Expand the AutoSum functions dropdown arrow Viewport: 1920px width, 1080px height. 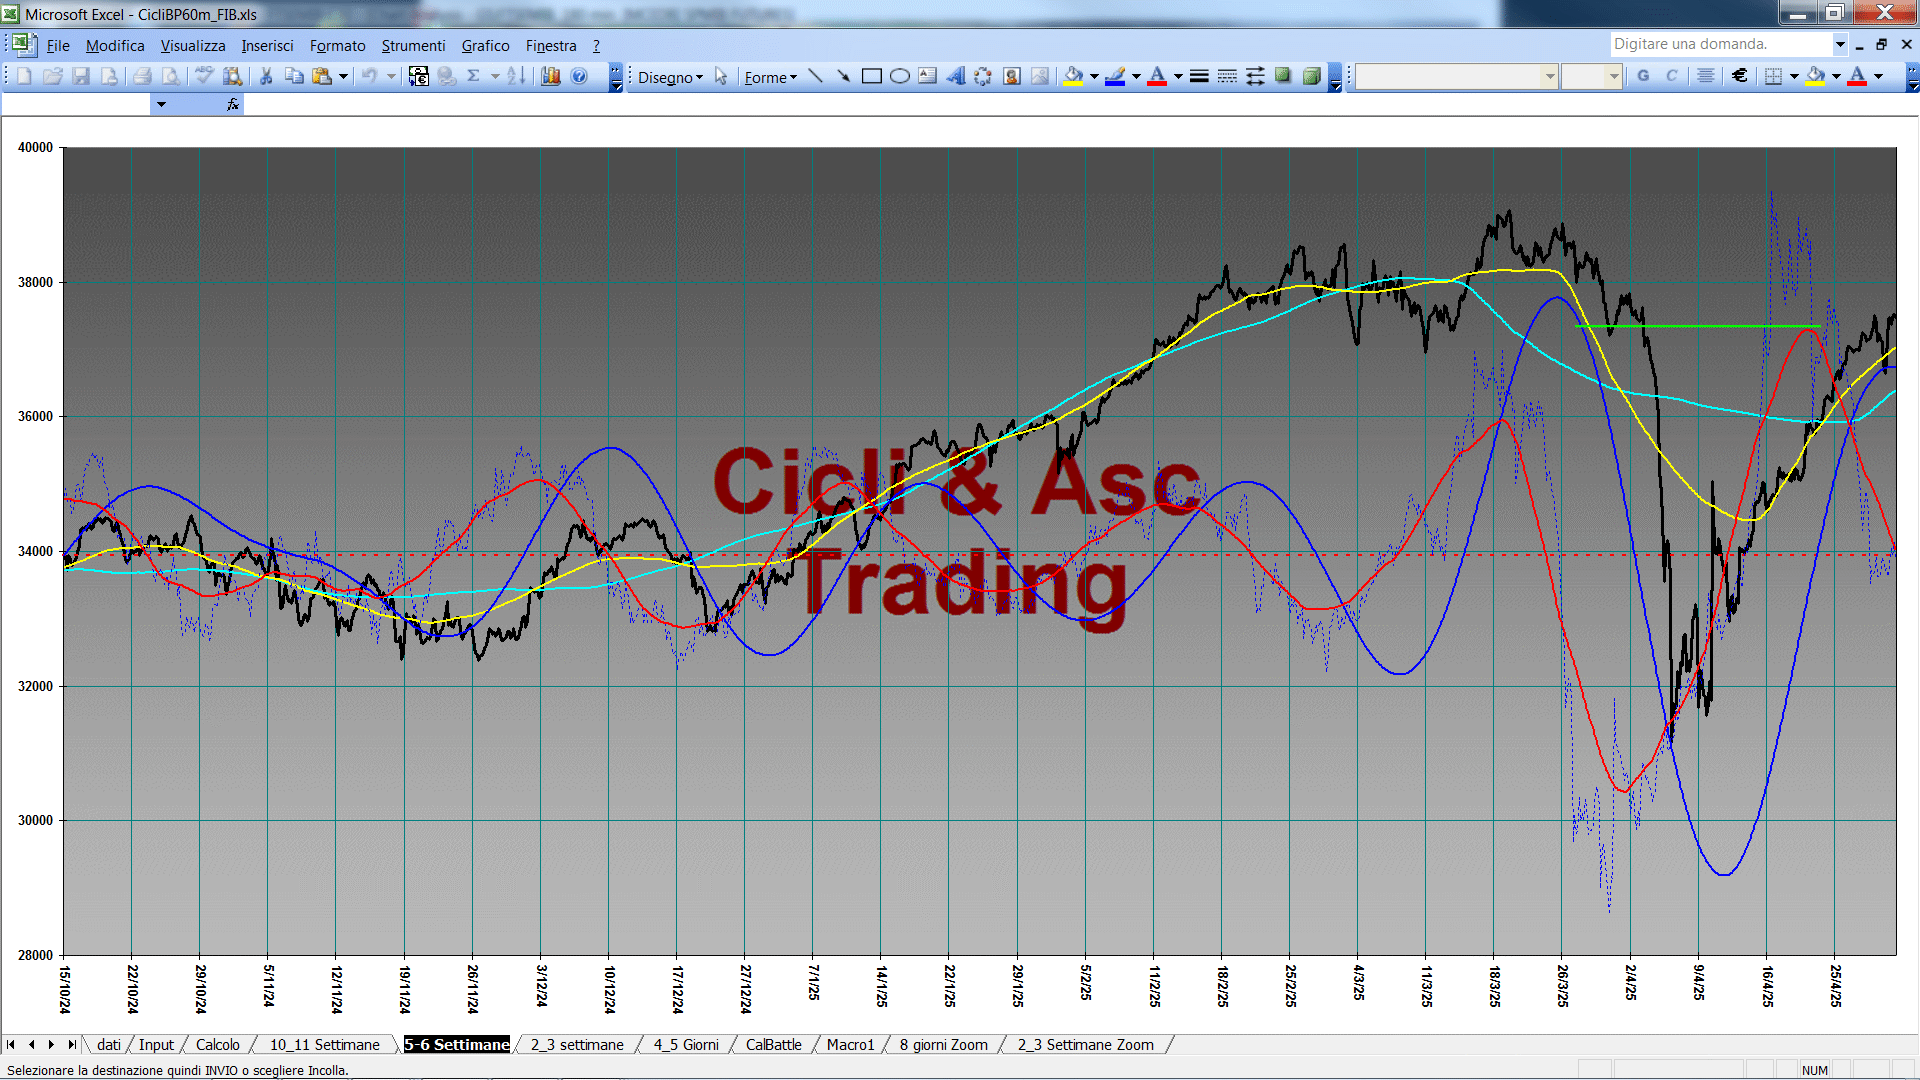pos(495,76)
